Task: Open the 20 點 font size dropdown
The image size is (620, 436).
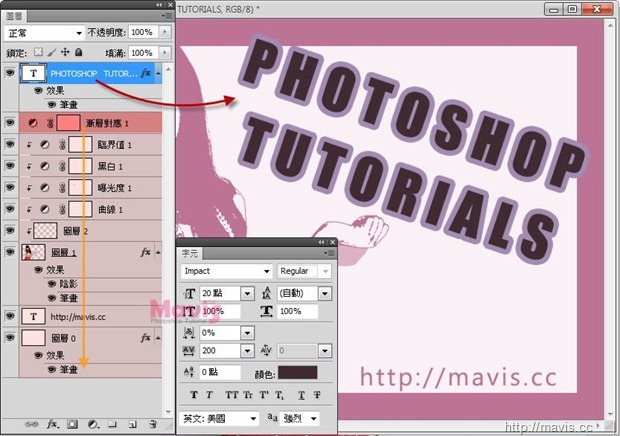Action: [248, 293]
